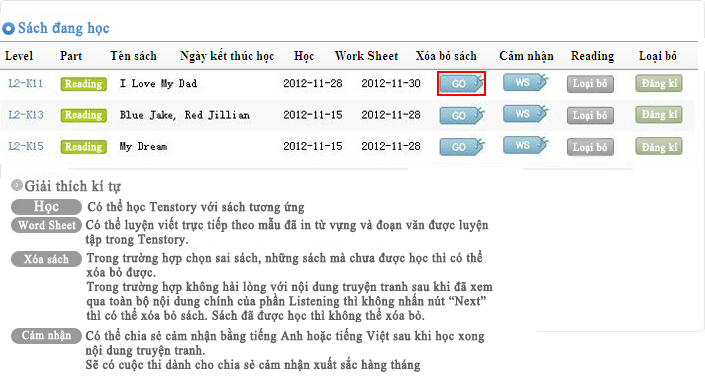Click the Loại bỏ column header
This screenshot has width=705, height=380.
658,56
